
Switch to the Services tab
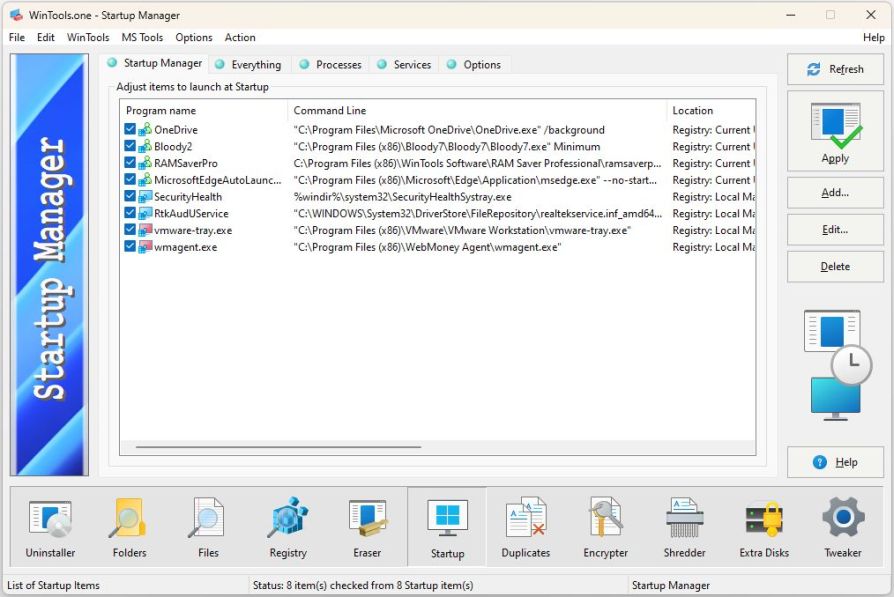click(404, 64)
